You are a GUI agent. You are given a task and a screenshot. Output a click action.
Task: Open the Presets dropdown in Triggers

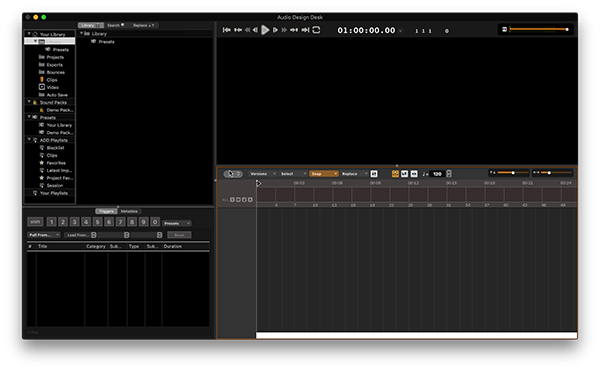click(177, 223)
